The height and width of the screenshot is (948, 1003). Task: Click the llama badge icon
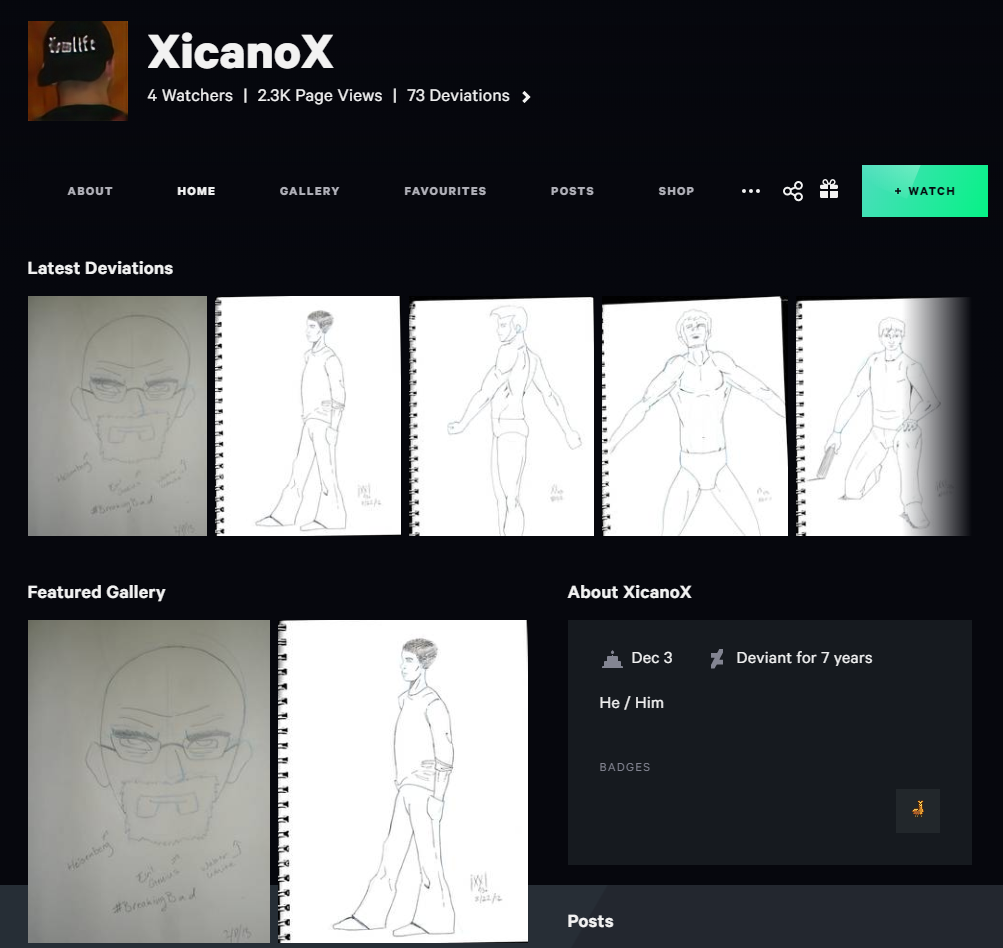tap(918, 810)
